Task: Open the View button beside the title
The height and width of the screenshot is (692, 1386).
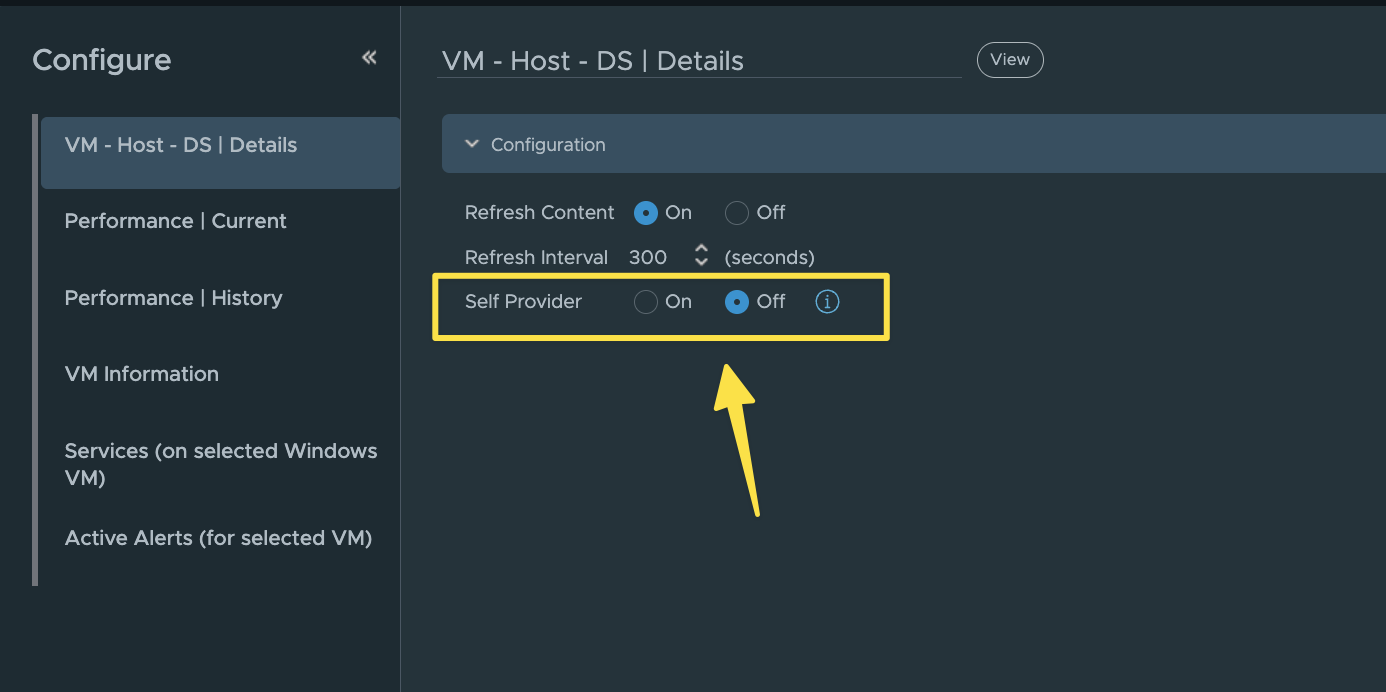Action: click(1010, 60)
